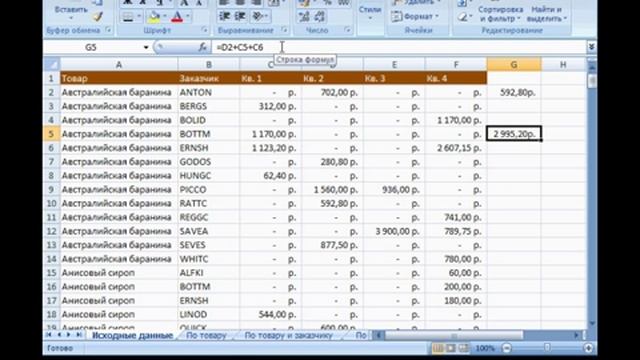Jump to the first sheet tab arrow
640x360 pixels.
point(49,335)
